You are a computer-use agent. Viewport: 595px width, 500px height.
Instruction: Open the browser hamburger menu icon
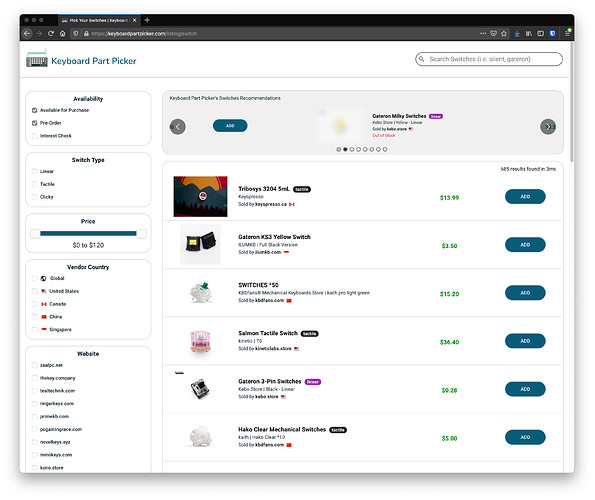567,33
